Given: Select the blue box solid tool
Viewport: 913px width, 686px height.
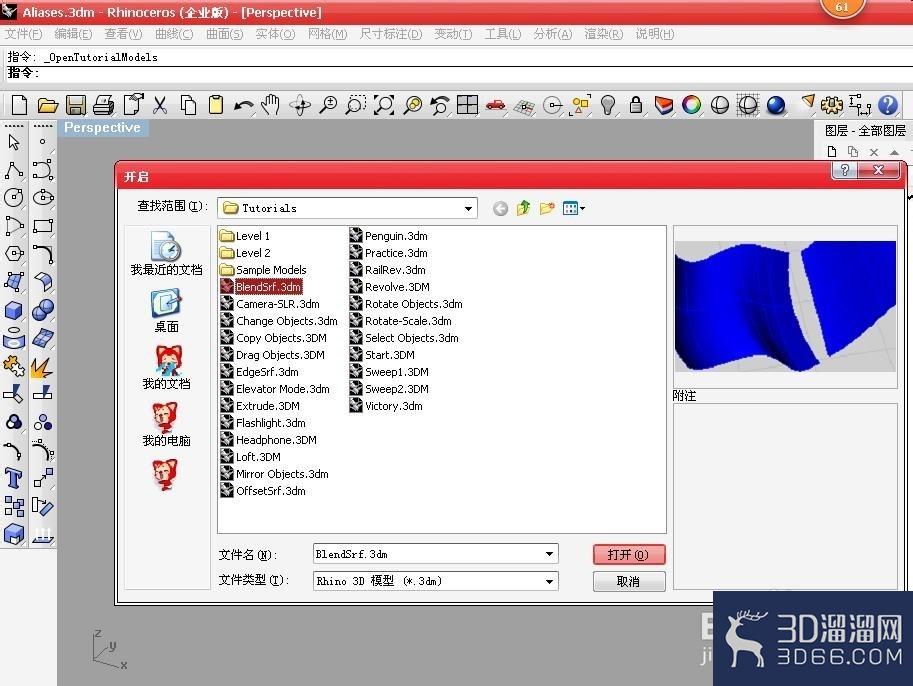Looking at the screenshot, I should 14,310.
